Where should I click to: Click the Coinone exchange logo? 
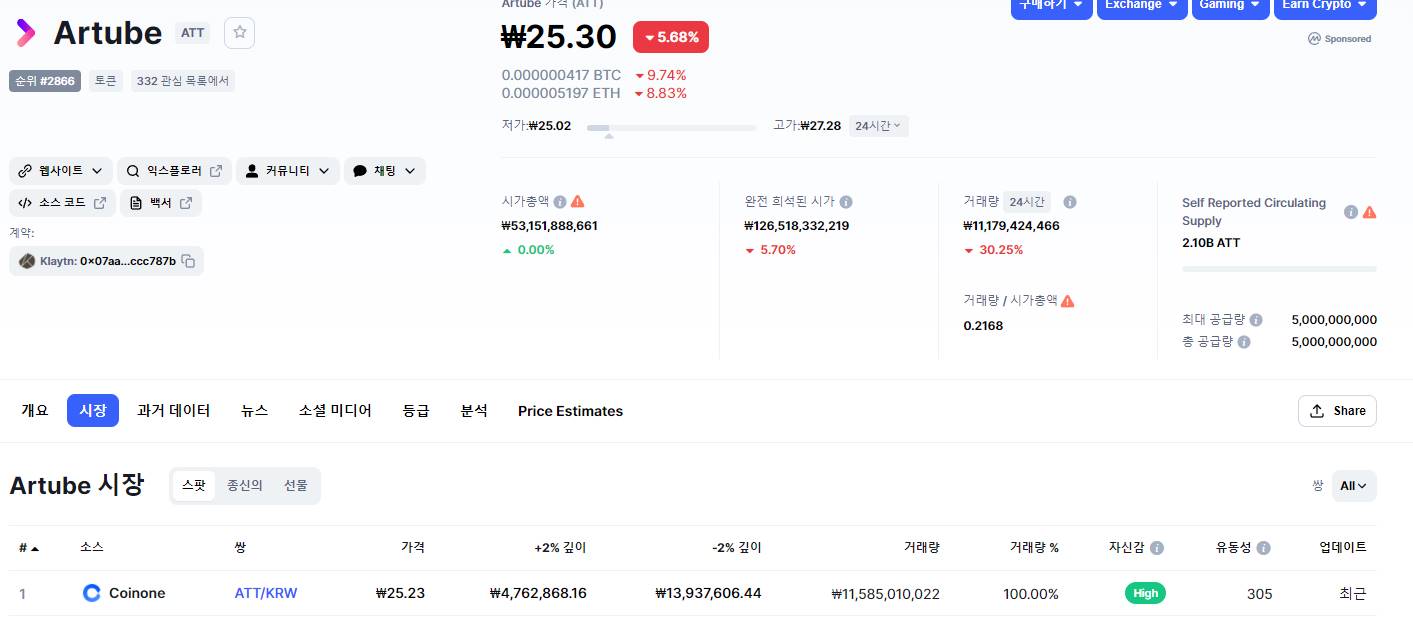(x=92, y=593)
